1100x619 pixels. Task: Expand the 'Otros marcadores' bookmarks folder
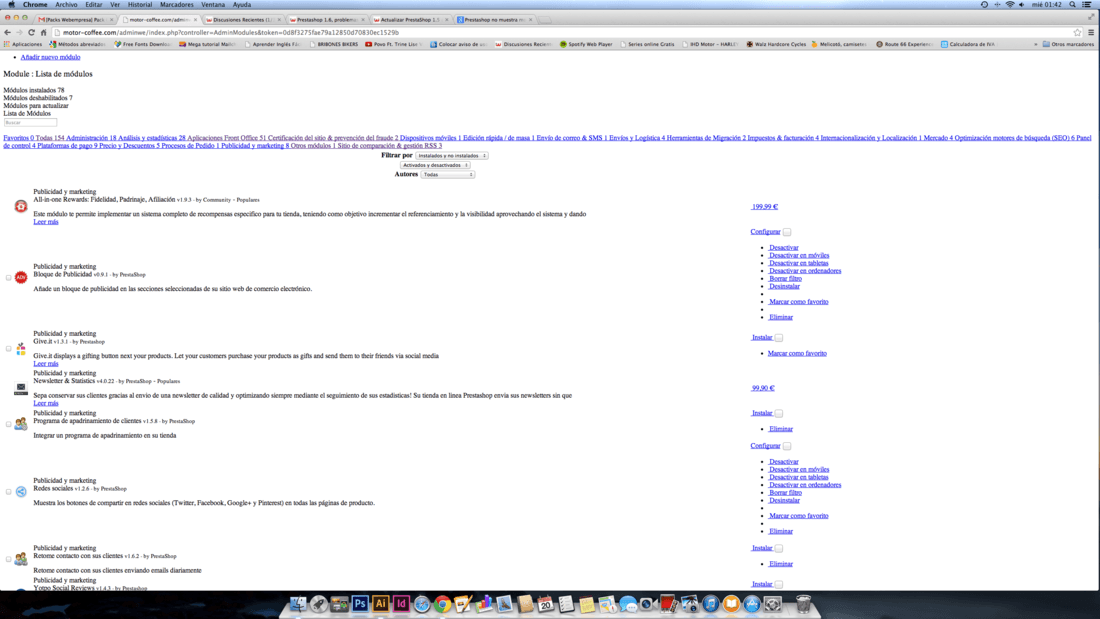click(x=1068, y=44)
